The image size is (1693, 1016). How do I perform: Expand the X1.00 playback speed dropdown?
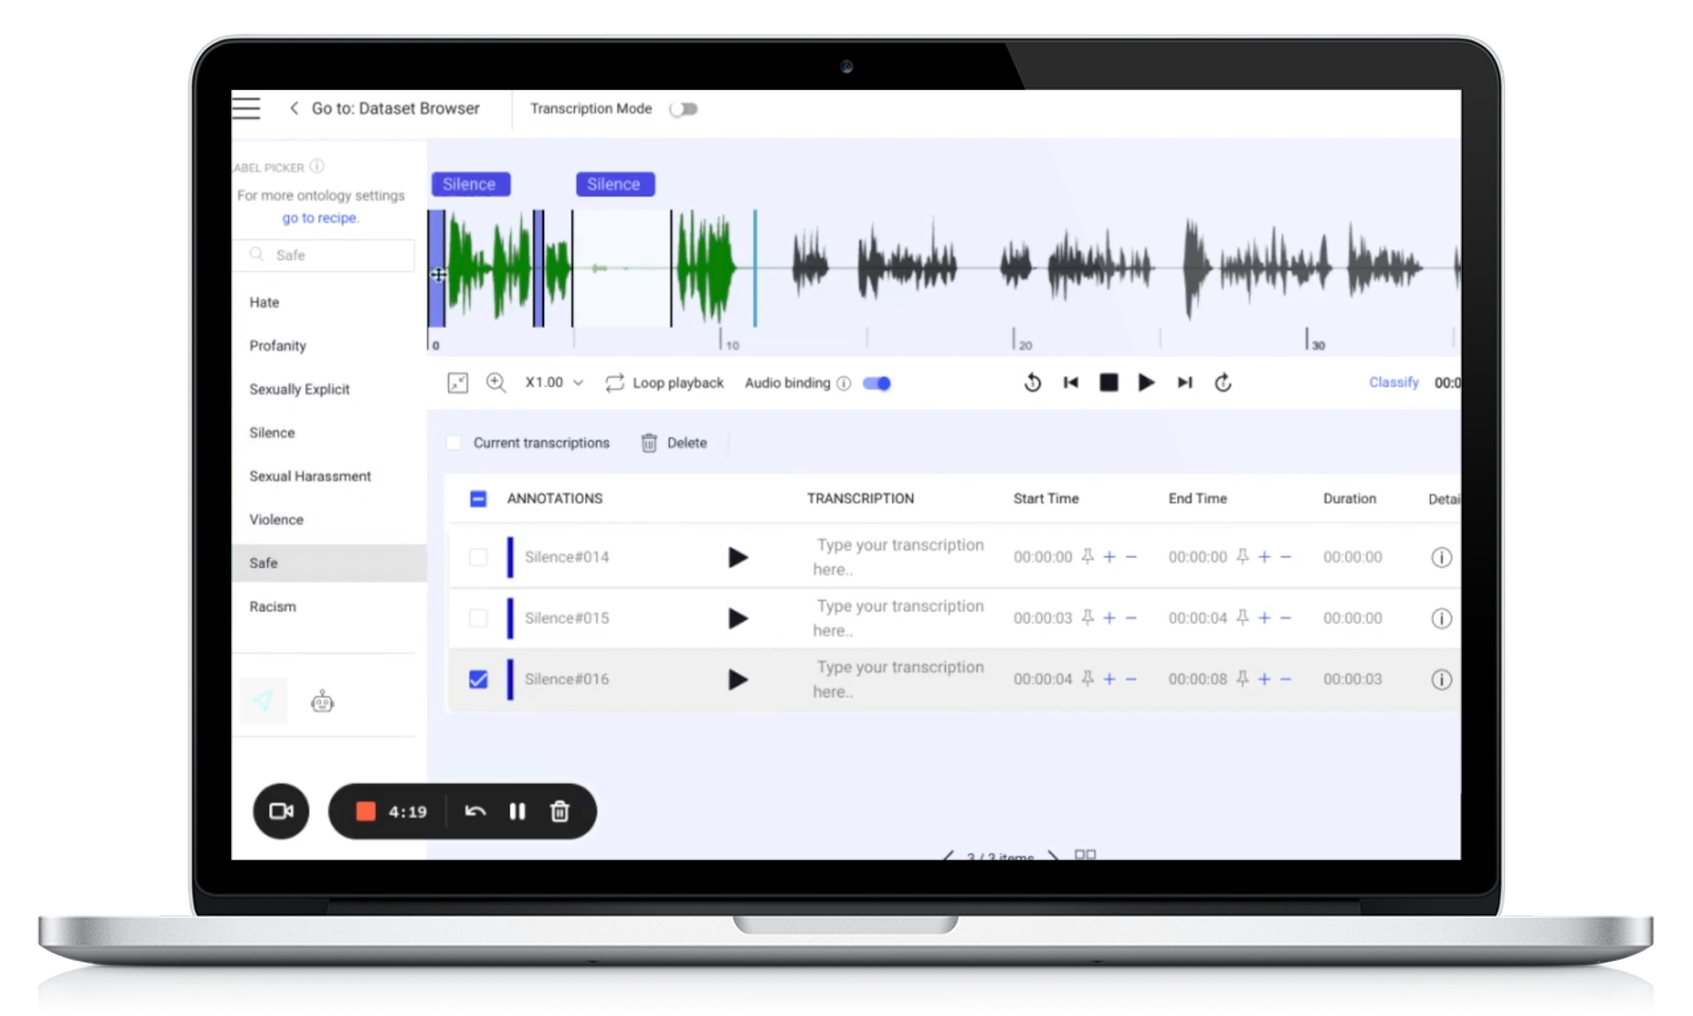[x=554, y=383]
